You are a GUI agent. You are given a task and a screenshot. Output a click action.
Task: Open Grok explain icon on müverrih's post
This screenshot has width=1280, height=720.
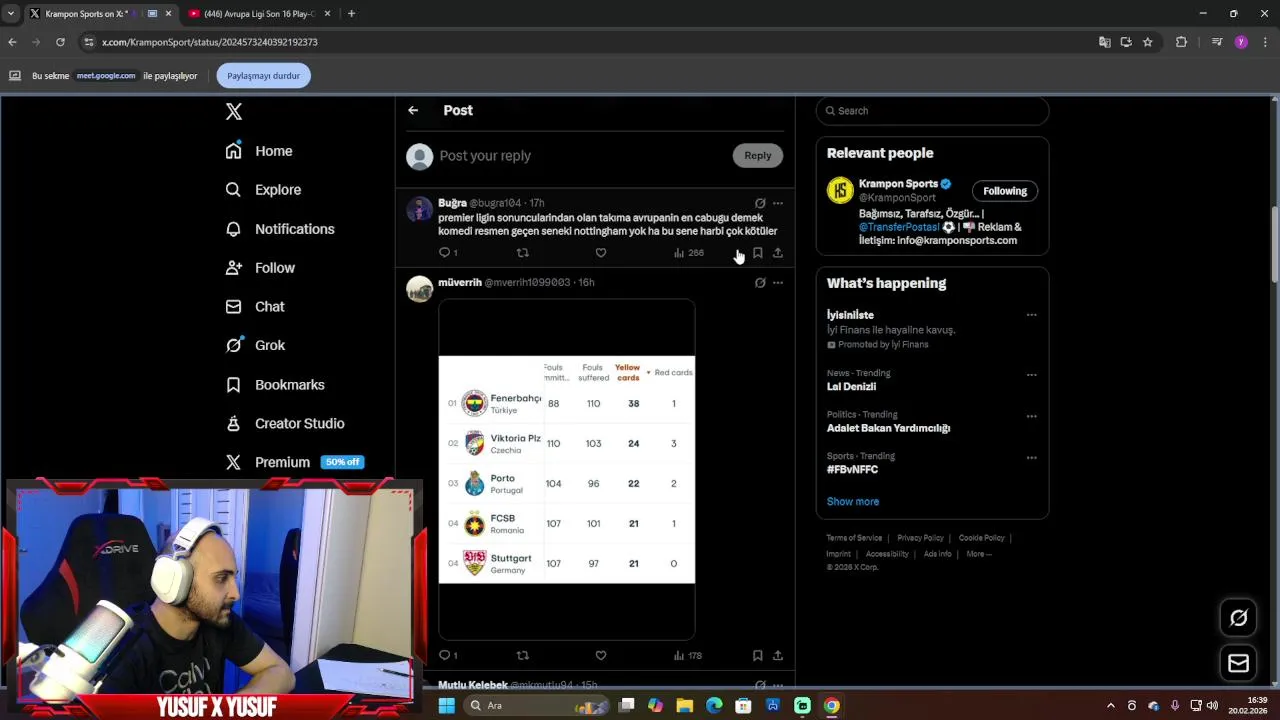pos(760,283)
